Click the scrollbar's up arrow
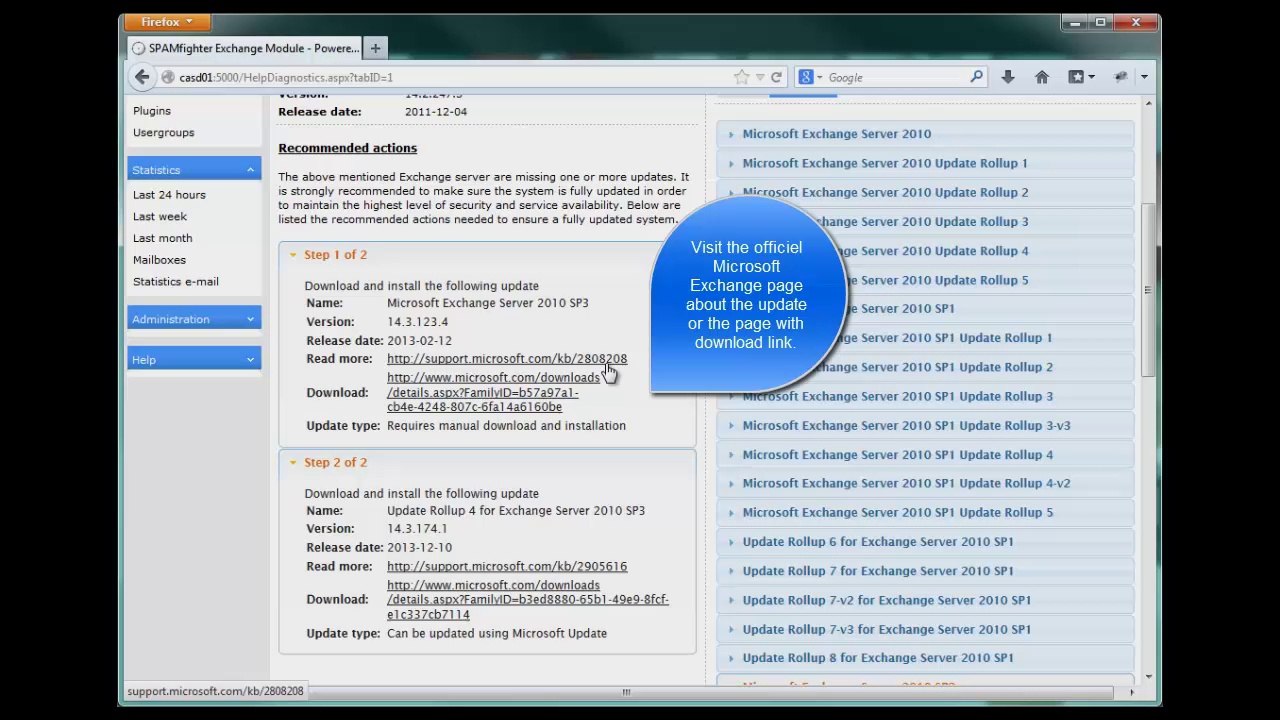1280x720 pixels. pos(1148,104)
